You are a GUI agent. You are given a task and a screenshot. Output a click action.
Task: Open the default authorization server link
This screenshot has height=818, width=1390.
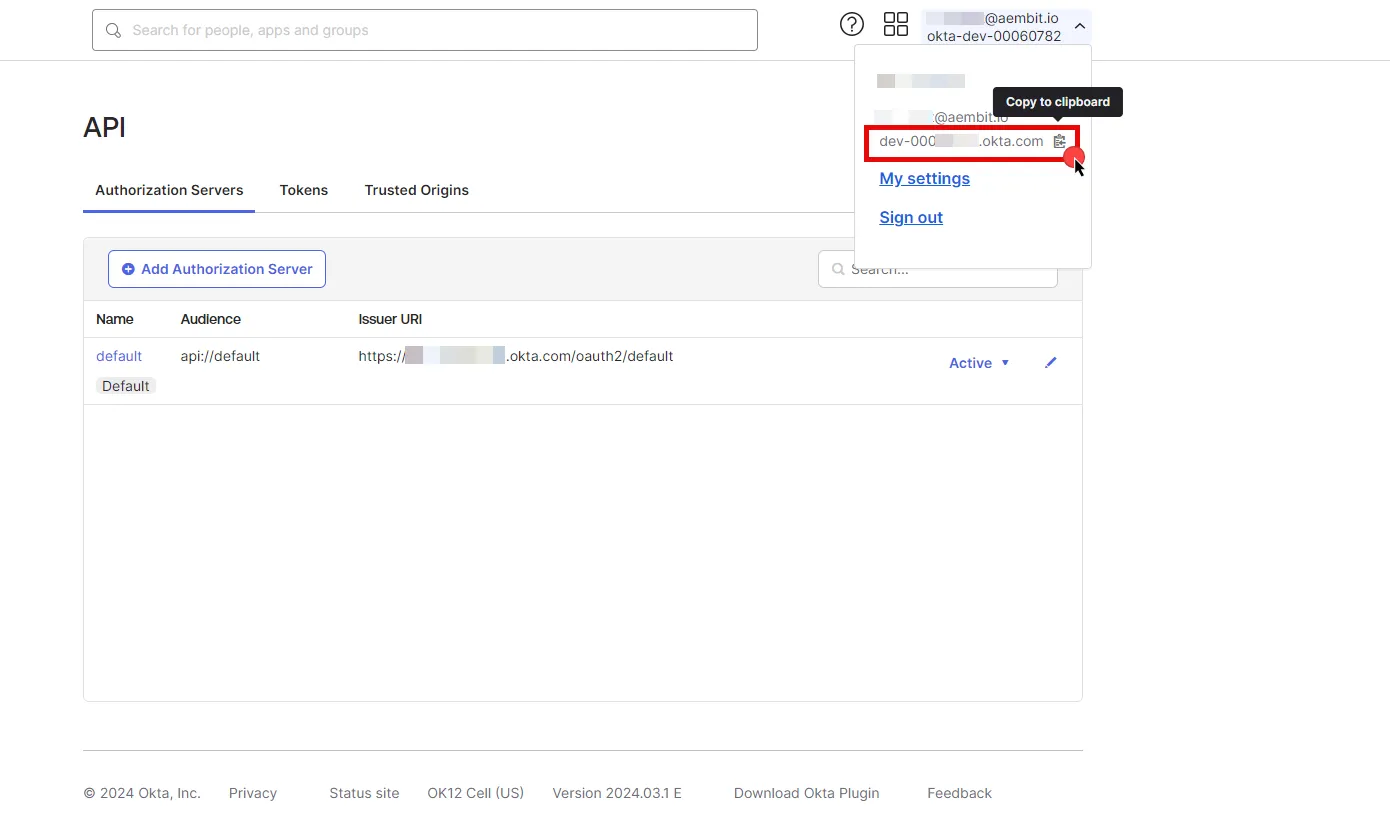(x=118, y=355)
